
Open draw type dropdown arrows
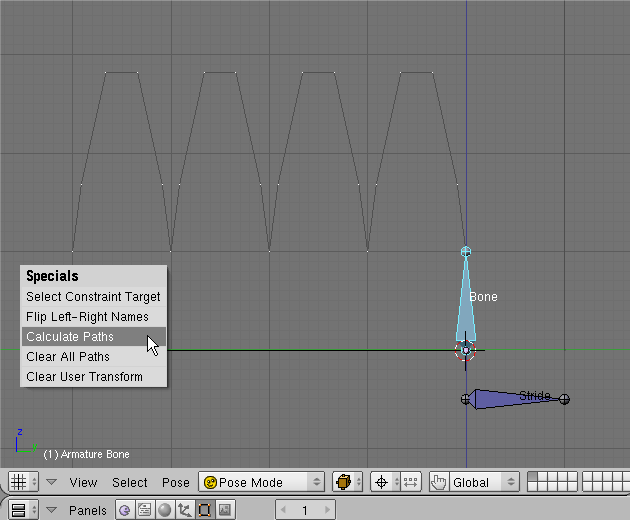(x=359, y=481)
